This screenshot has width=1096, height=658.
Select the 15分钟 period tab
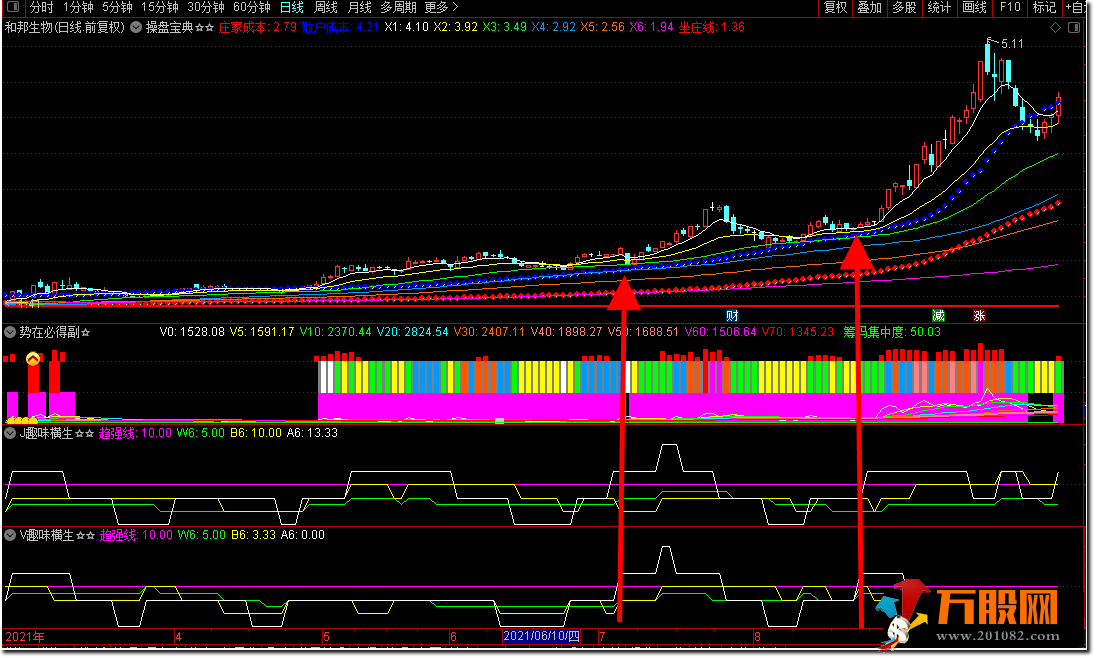(x=159, y=7)
